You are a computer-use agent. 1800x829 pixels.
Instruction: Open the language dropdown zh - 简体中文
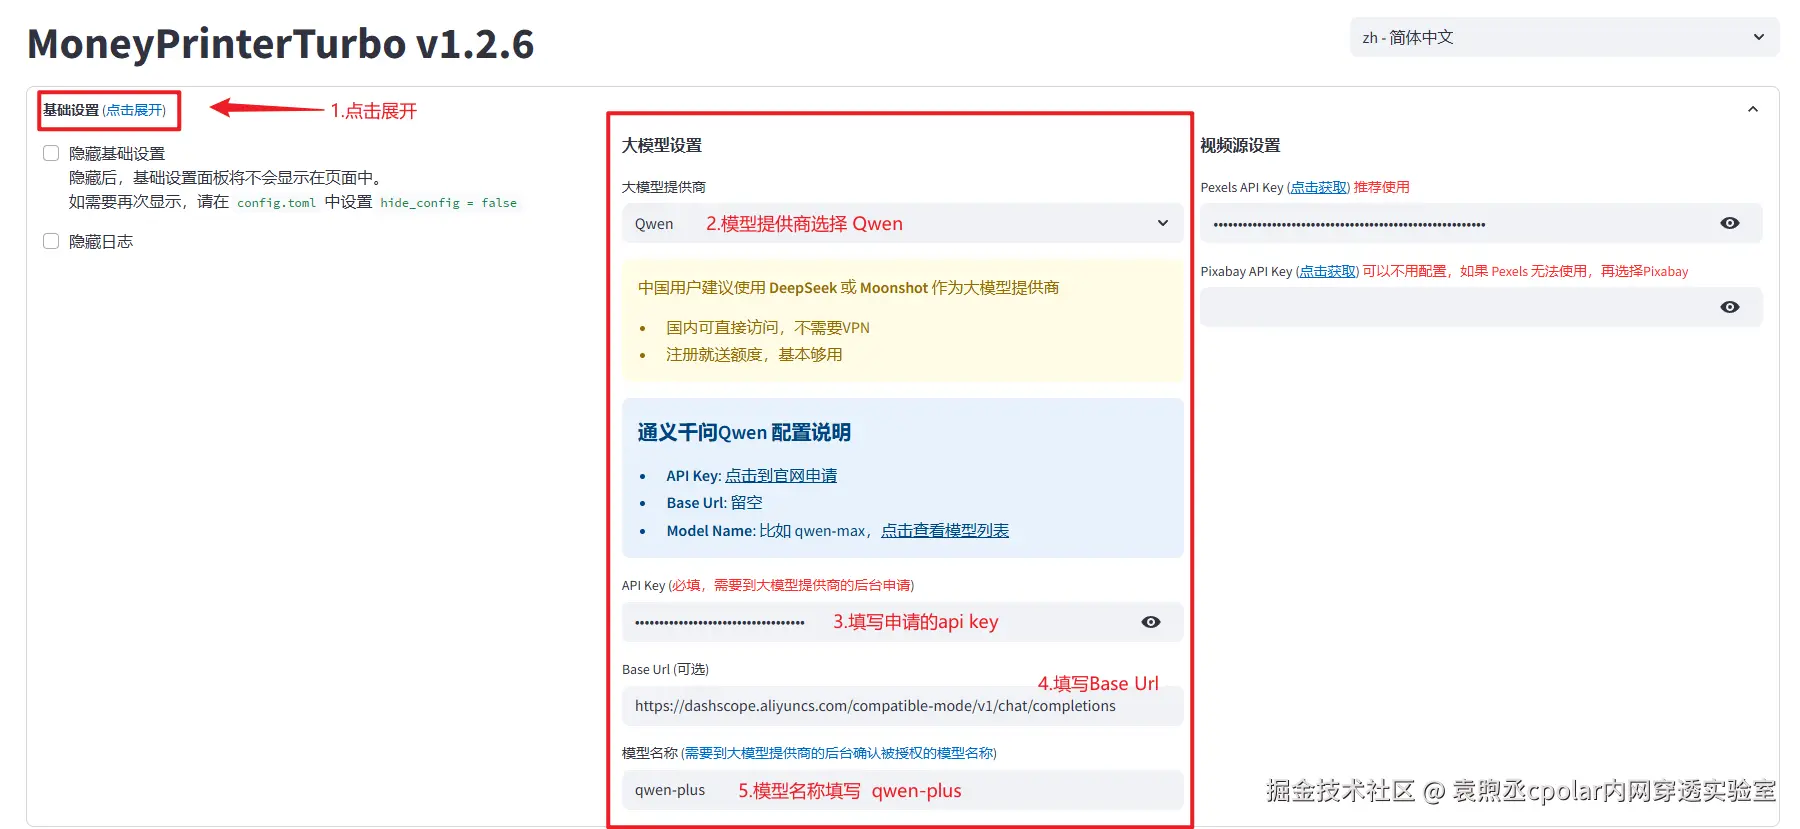tap(1564, 37)
